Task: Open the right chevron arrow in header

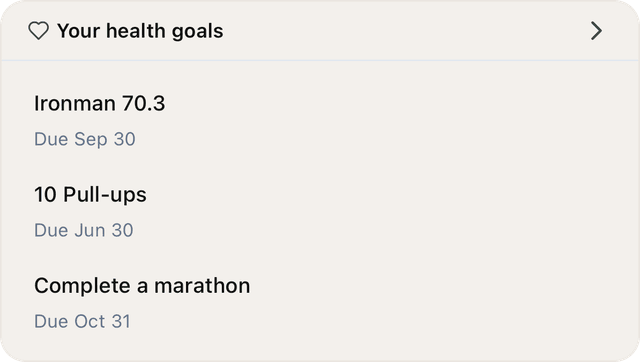Action: pyautogui.click(x=596, y=31)
